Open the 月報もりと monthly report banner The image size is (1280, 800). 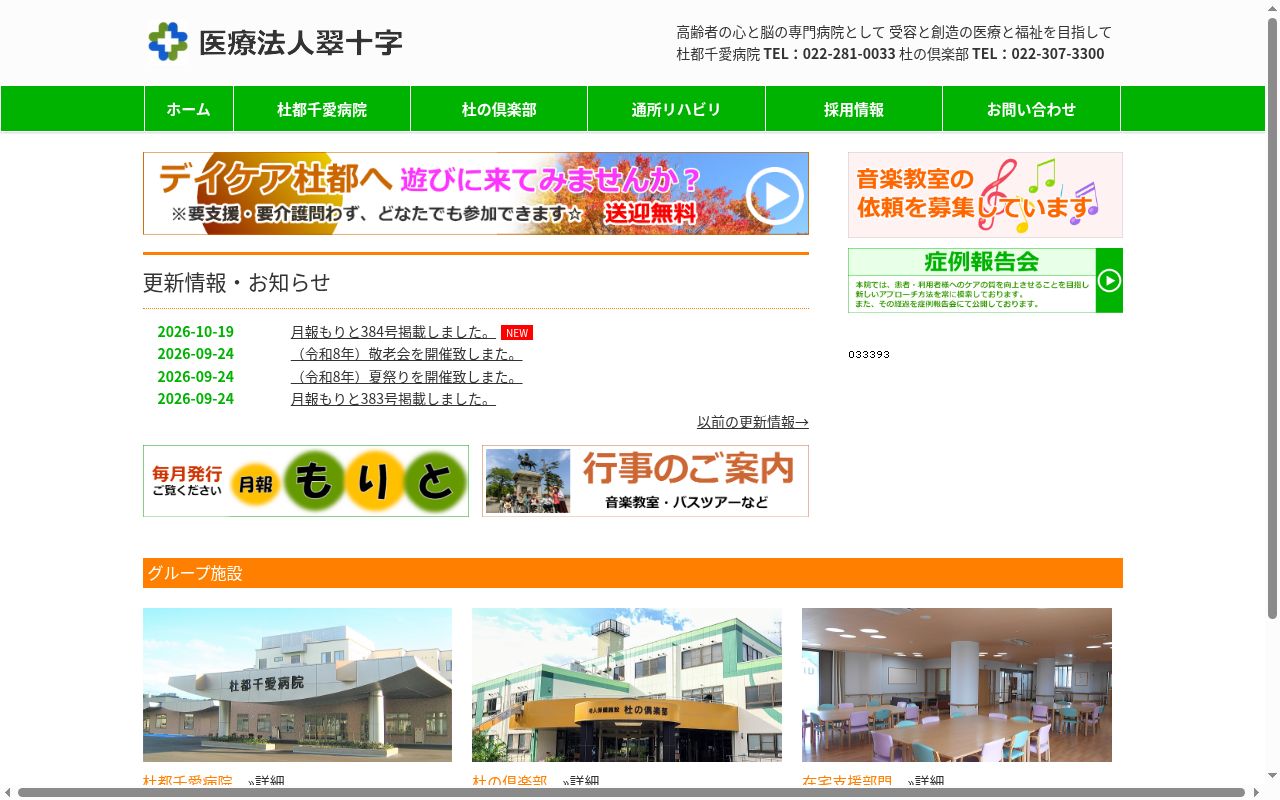point(306,481)
